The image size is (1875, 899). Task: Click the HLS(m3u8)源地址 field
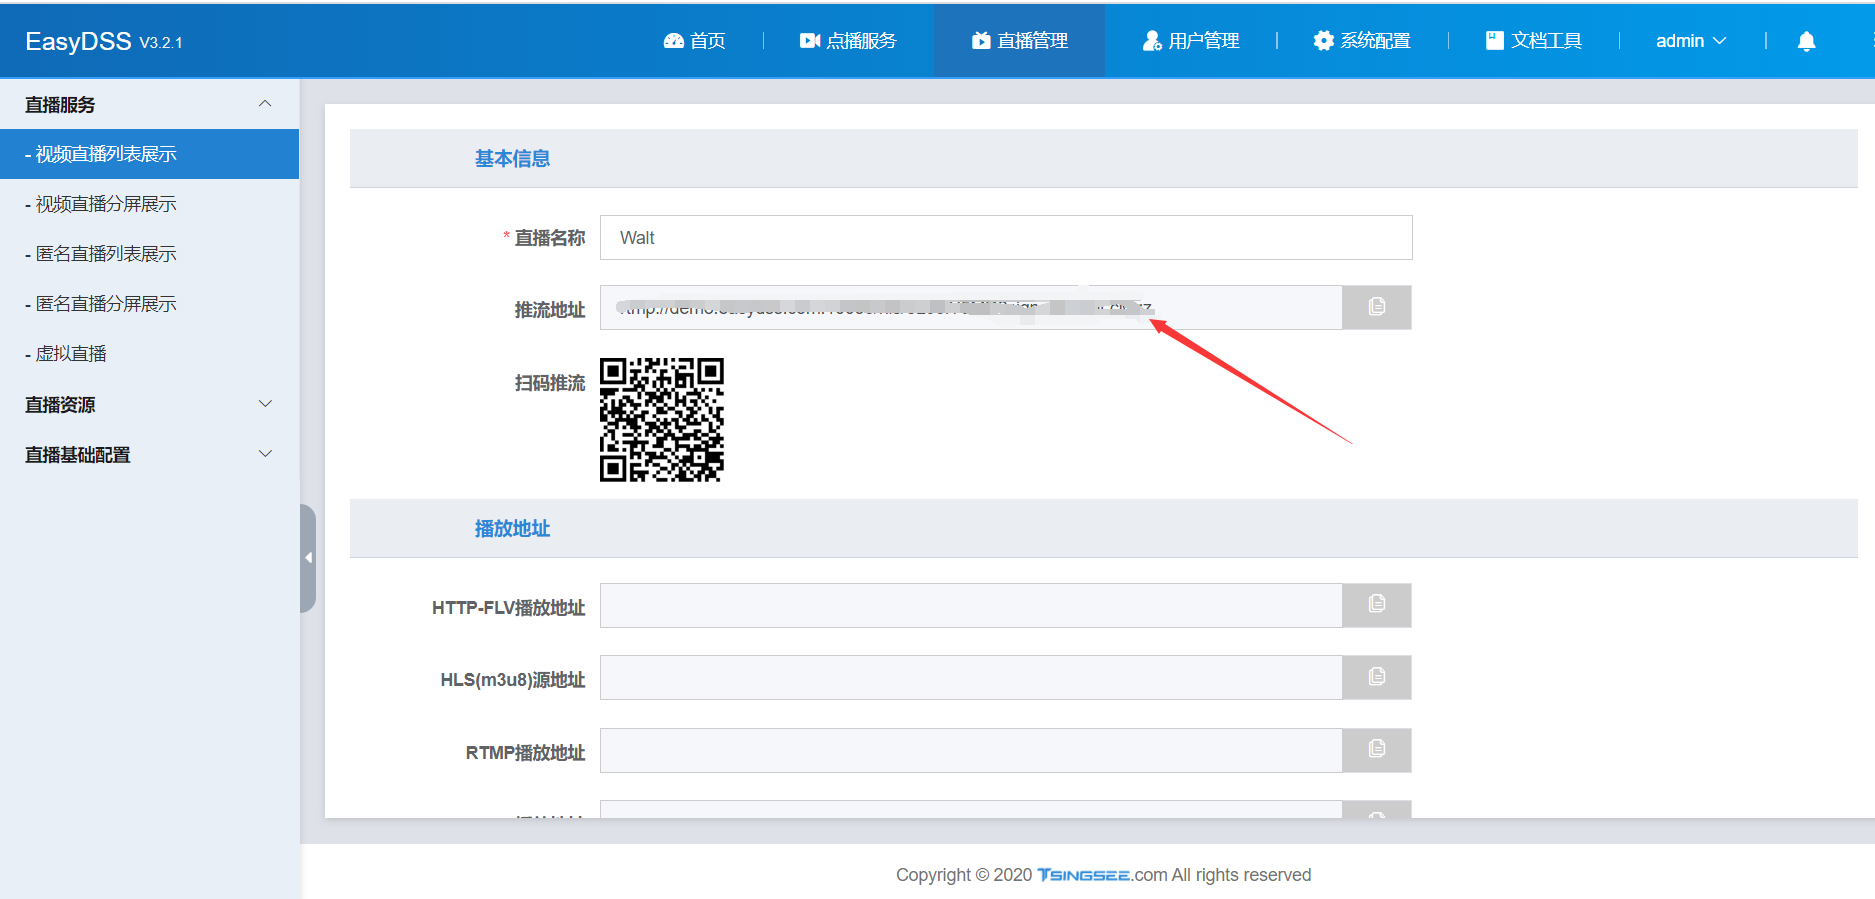pyautogui.click(x=971, y=678)
